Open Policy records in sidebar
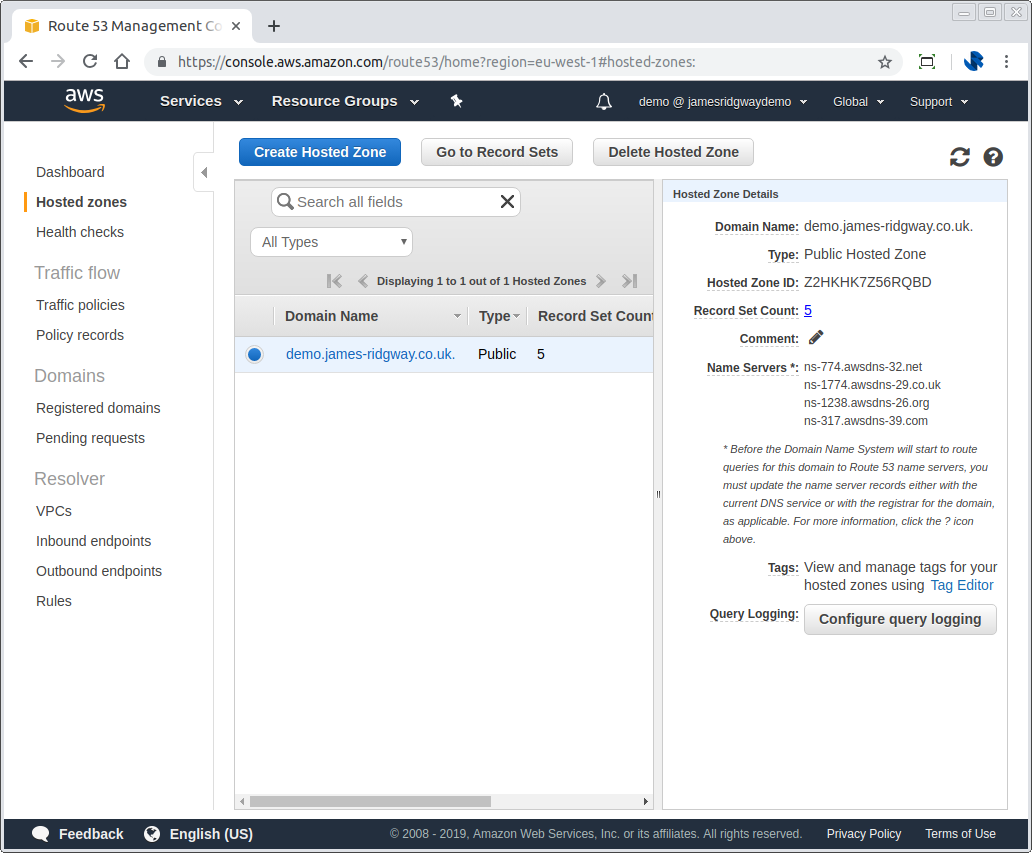 pos(80,335)
